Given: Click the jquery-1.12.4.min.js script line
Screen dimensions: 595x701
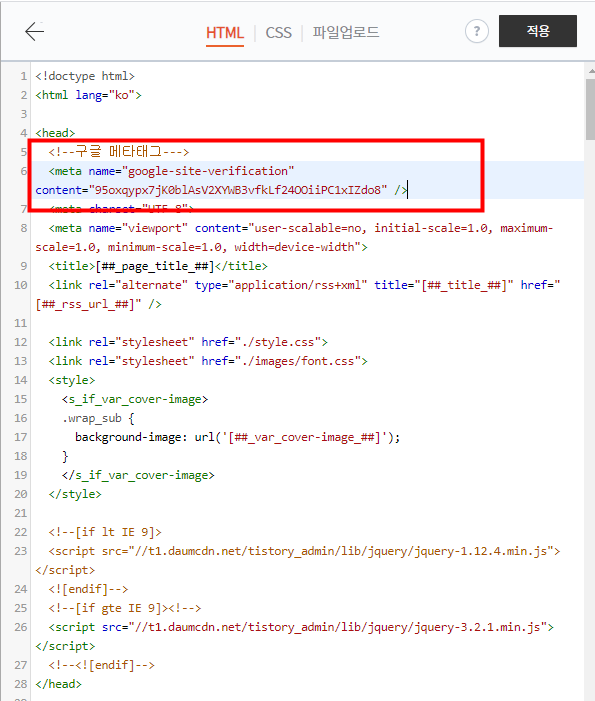Looking at the screenshot, I should 298,561.
